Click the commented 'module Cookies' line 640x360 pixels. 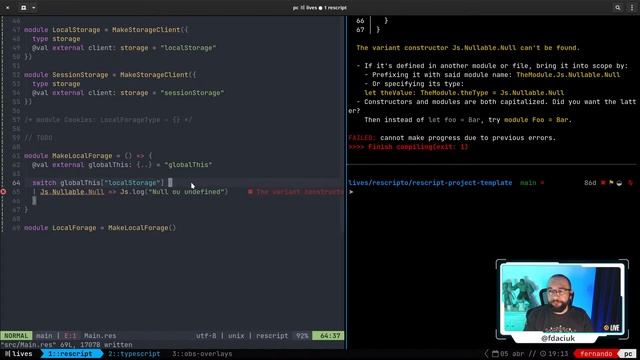click(x=108, y=120)
